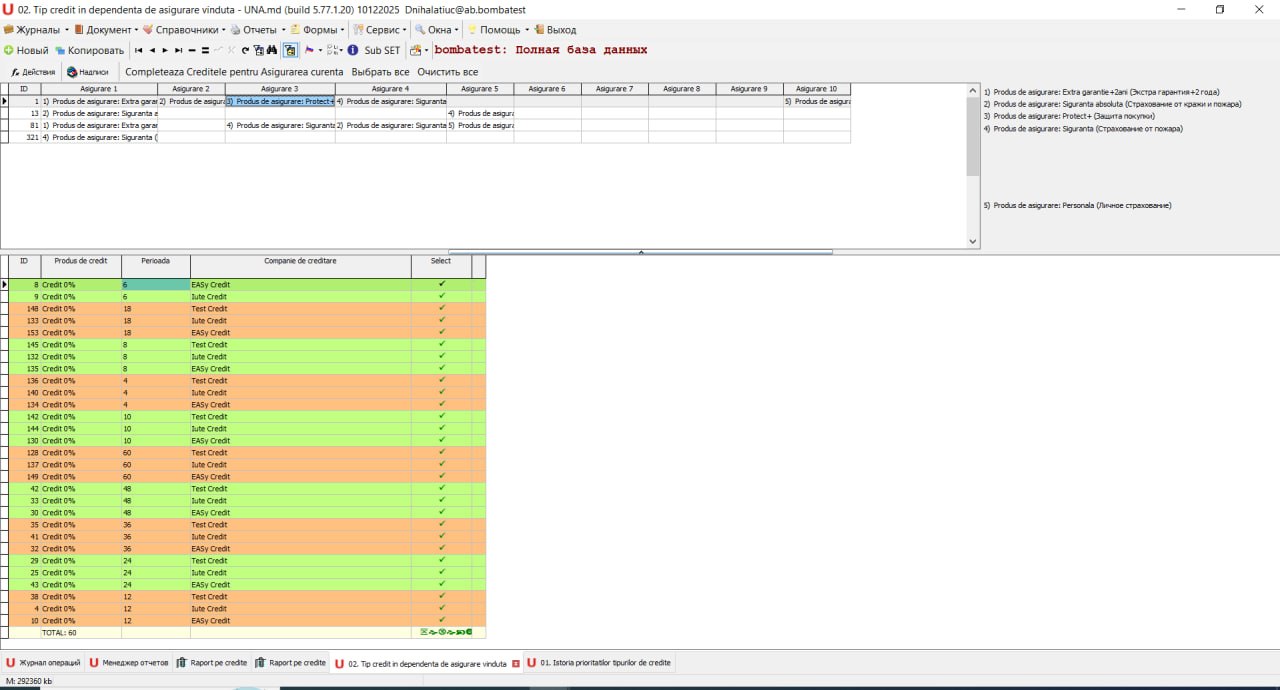
Task: Toggle Select checkmark for ID 145 row
Action: pos(441,344)
